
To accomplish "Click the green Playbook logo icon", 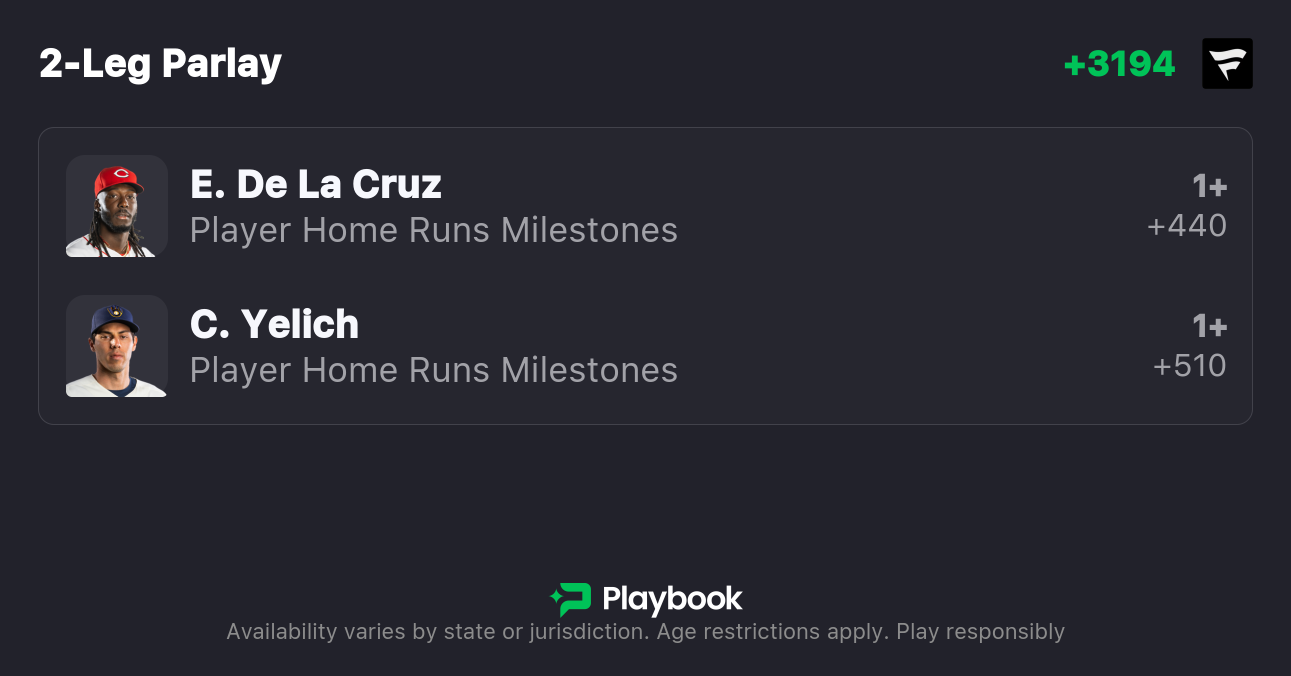I will [571, 600].
